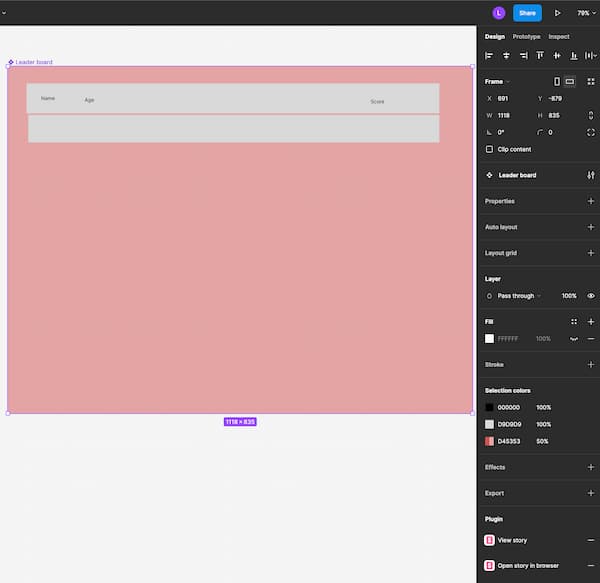Screen dimensions: 600x583
Task: Remove the View story plugin entry
Action: [x=591, y=540]
